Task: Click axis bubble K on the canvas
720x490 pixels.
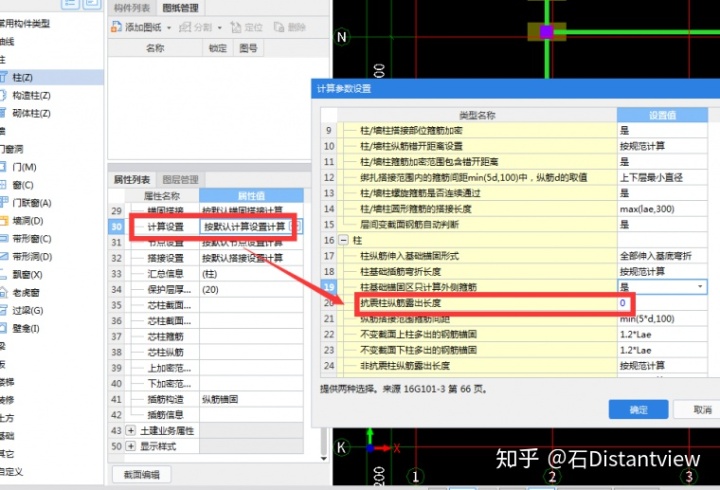Action: (x=341, y=447)
